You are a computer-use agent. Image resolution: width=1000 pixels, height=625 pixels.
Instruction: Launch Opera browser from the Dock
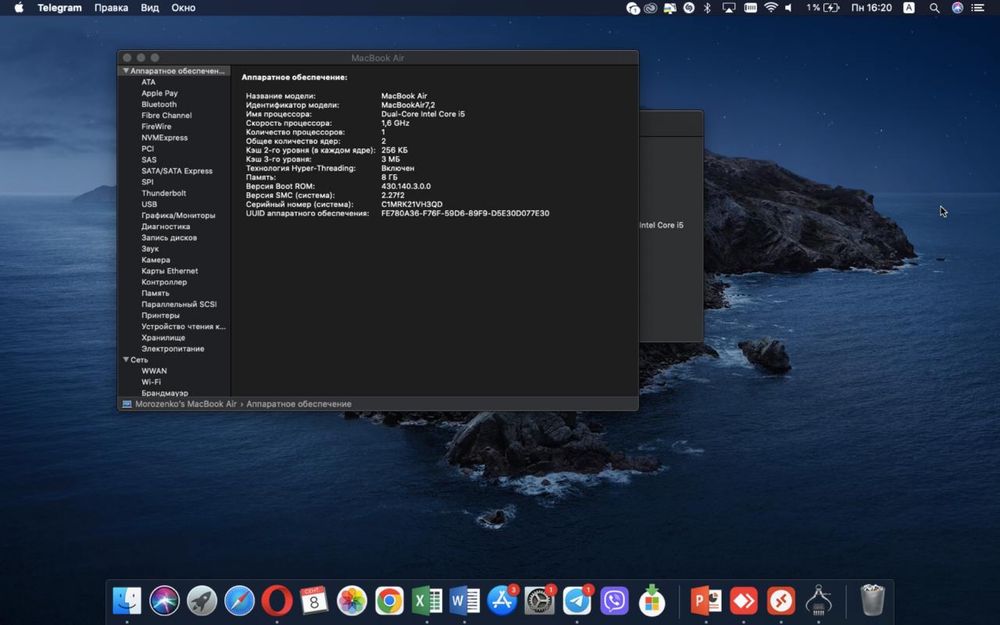(x=277, y=601)
